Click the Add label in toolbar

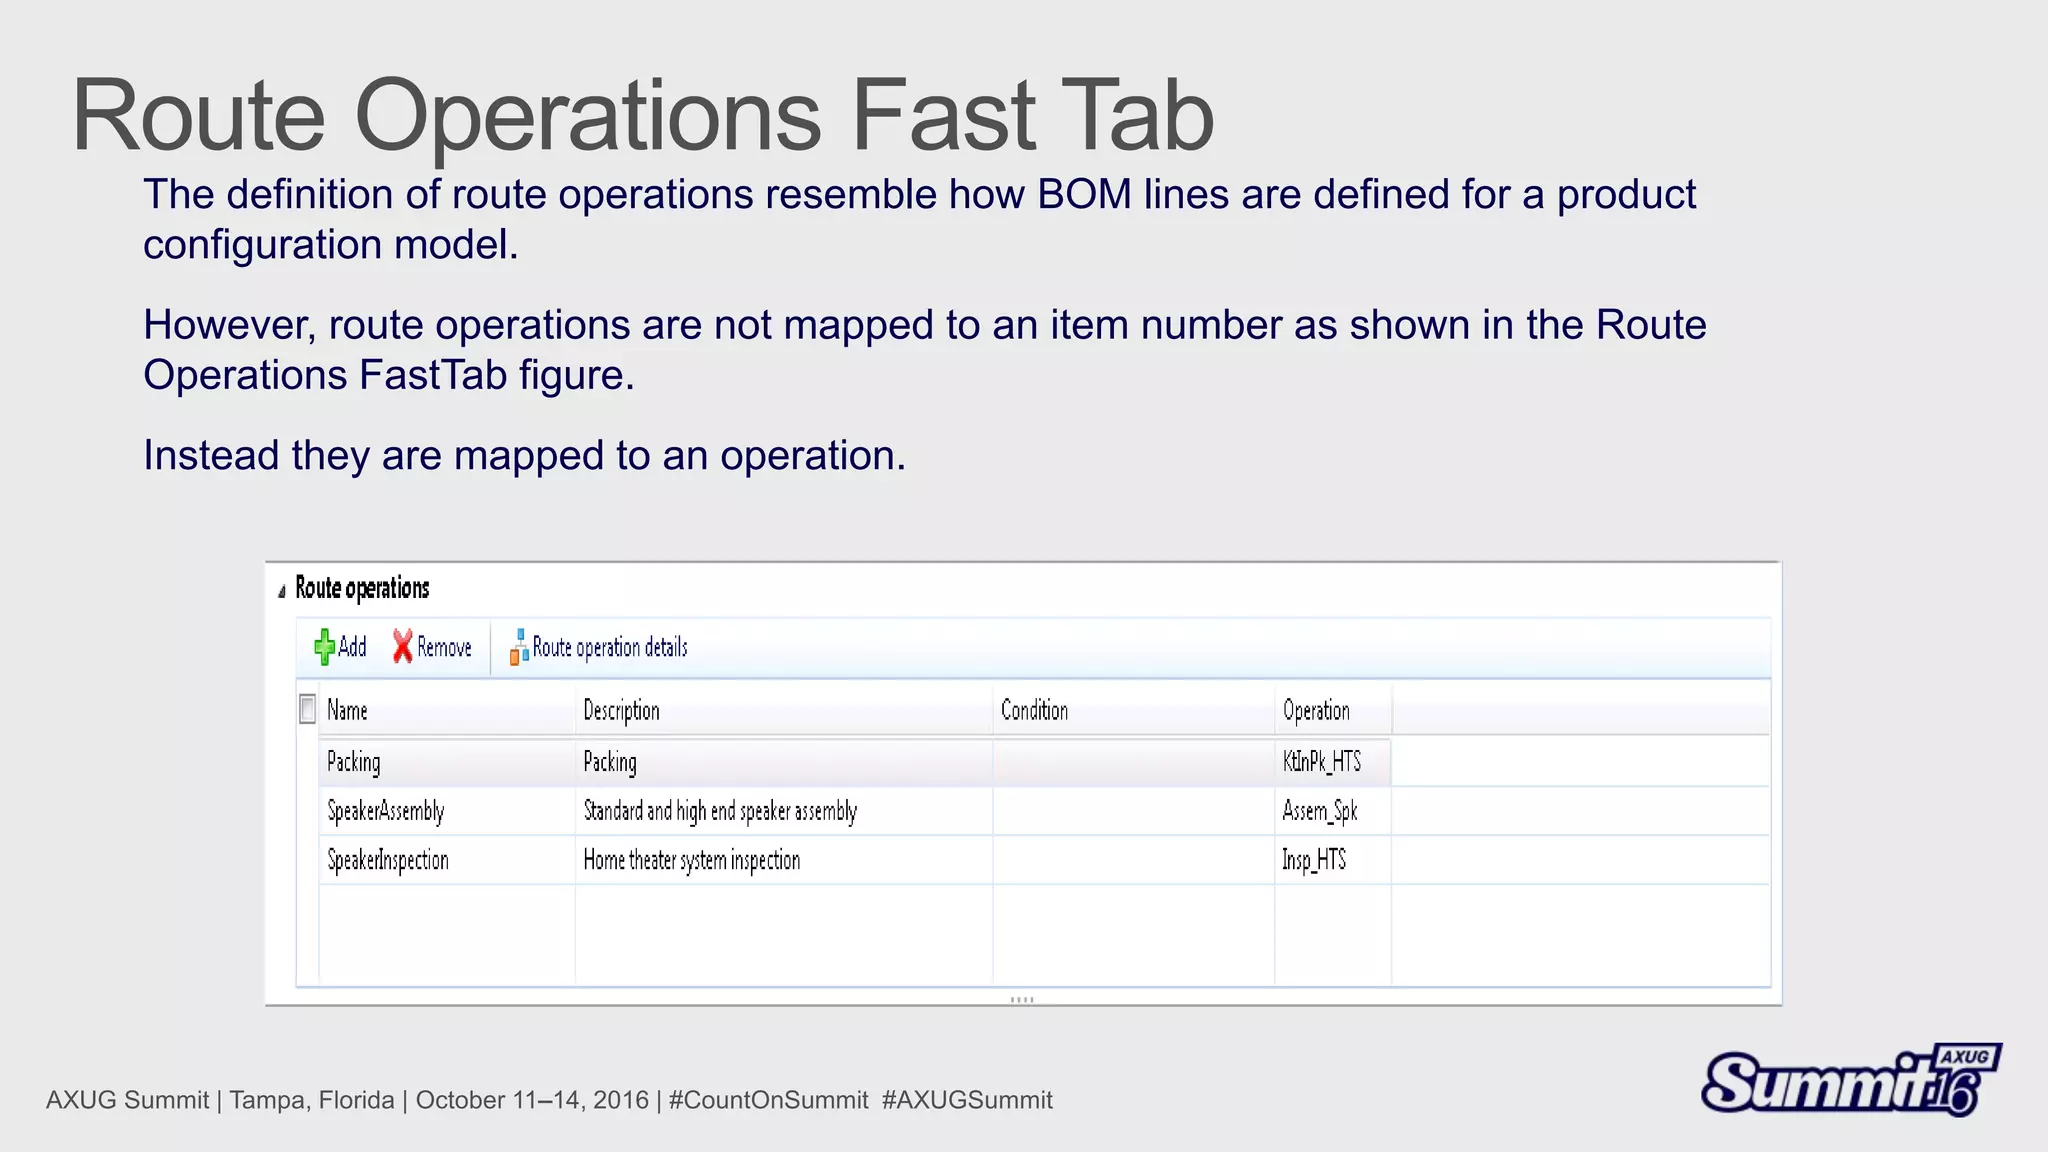point(352,647)
